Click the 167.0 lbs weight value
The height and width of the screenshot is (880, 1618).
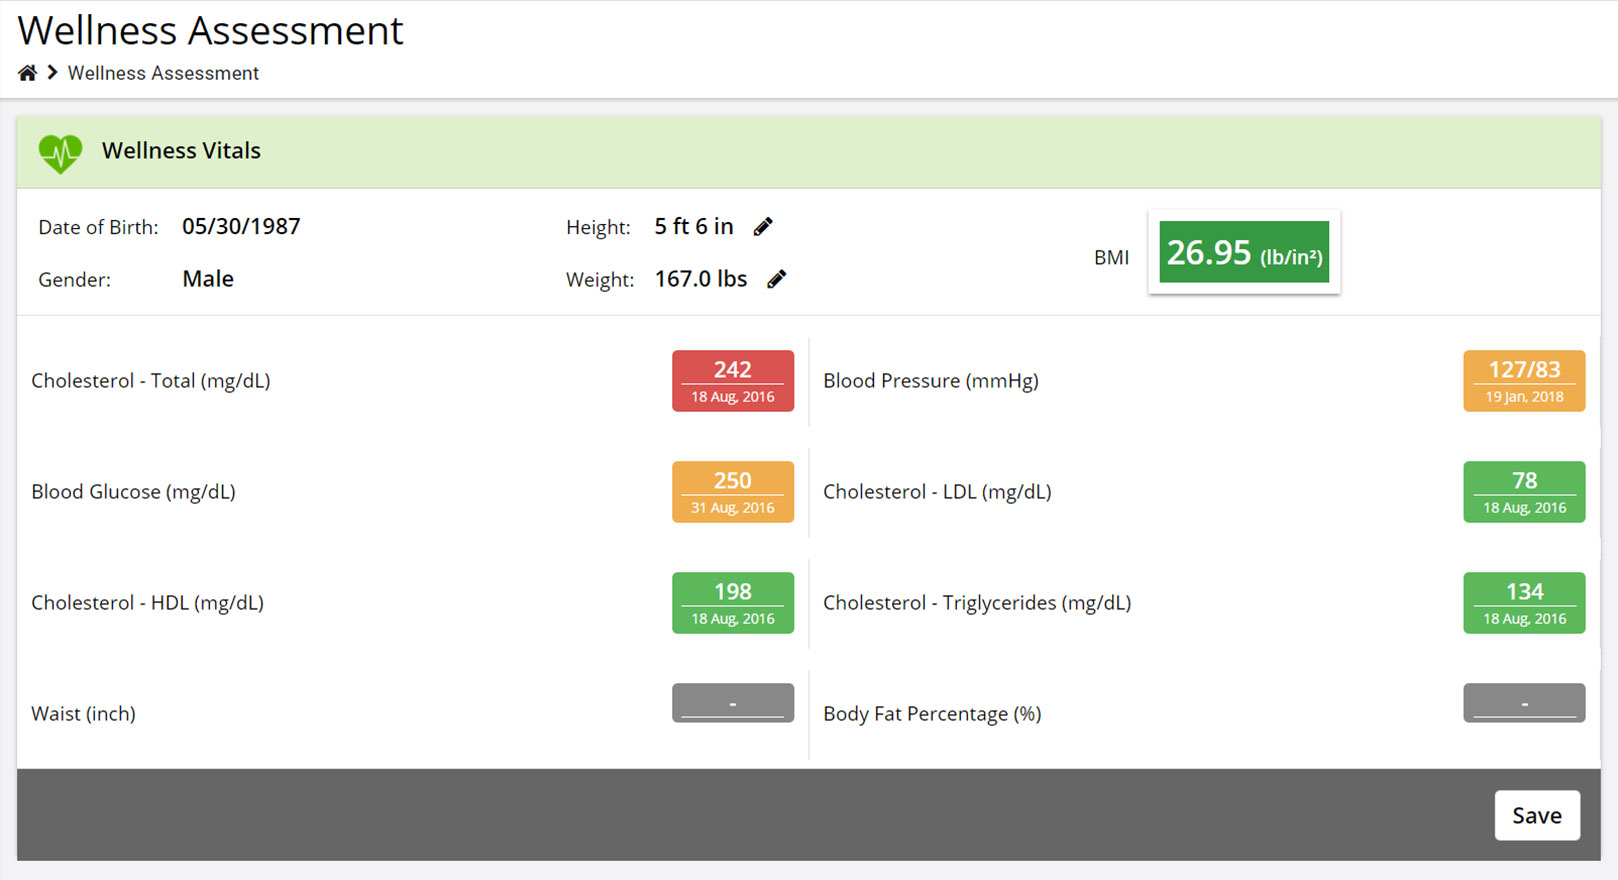click(701, 279)
